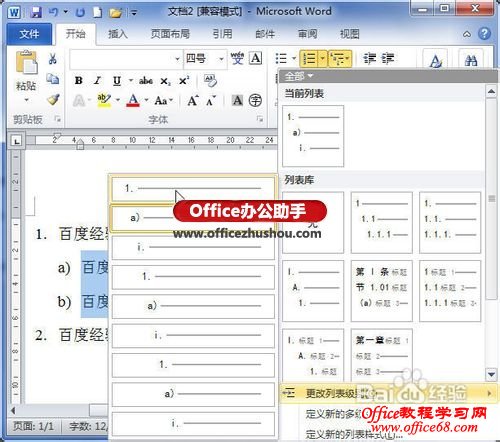Toggle strikethrough abc button
The height and width of the screenshot is (442, 500).
(146, 80)
